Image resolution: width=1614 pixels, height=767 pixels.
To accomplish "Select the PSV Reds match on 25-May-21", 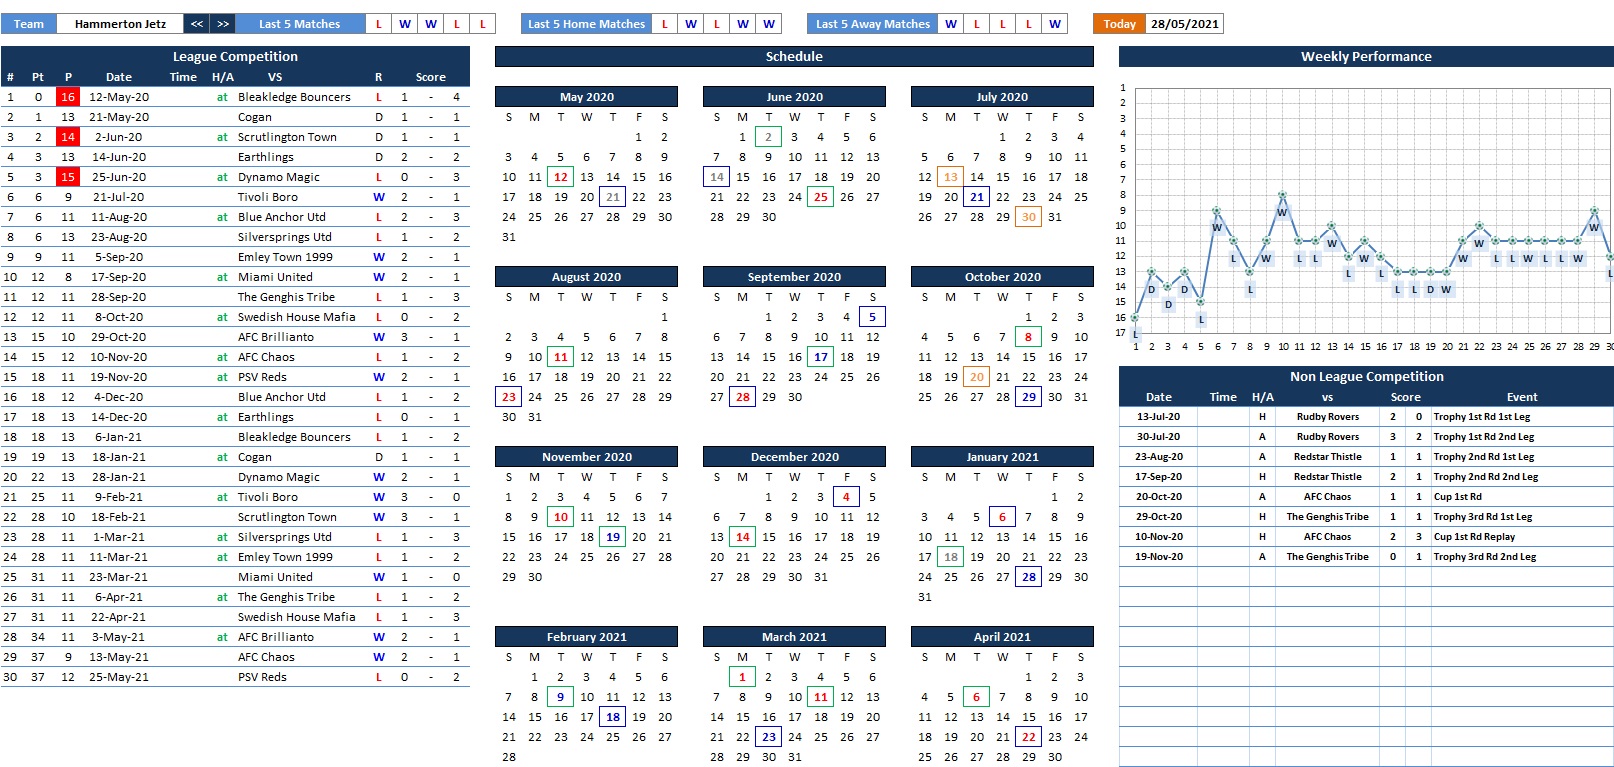I will coord(262,677).
